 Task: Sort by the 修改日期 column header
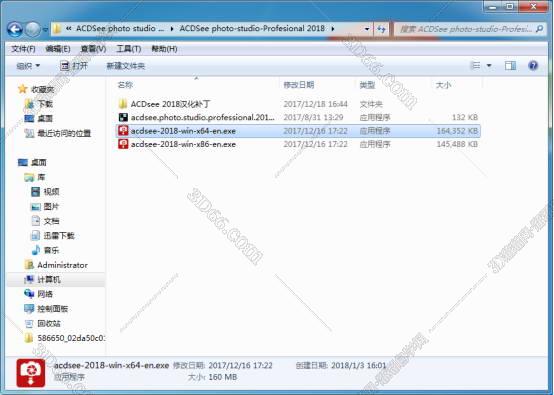(299, 85)
